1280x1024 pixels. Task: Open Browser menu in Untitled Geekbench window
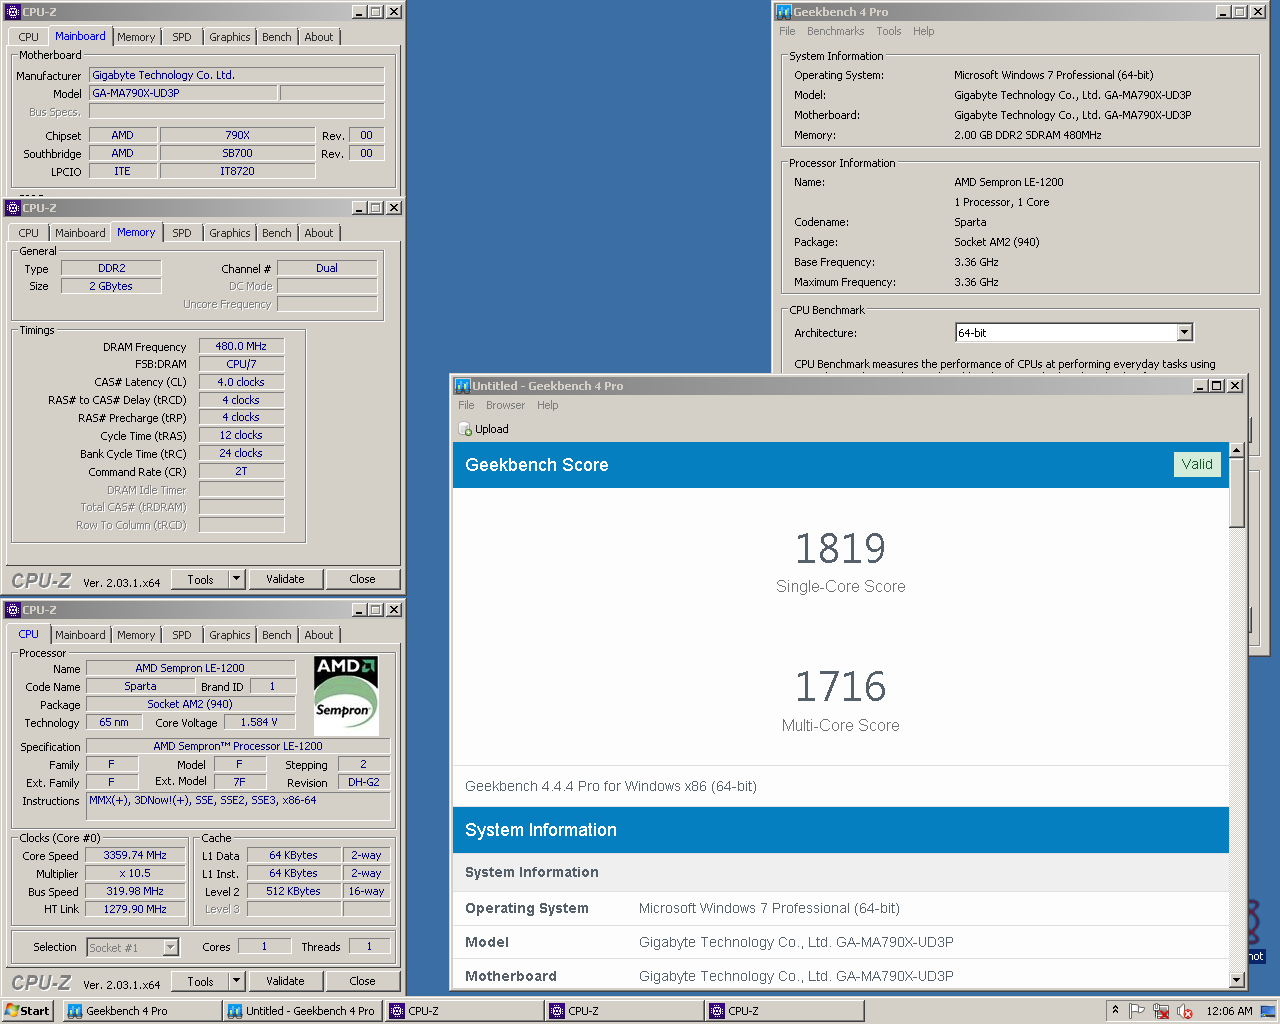[505, 405]
